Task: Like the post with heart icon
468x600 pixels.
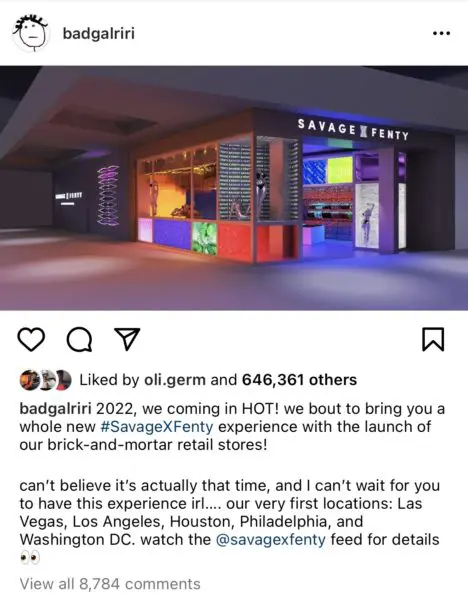Action: point(31,340)
